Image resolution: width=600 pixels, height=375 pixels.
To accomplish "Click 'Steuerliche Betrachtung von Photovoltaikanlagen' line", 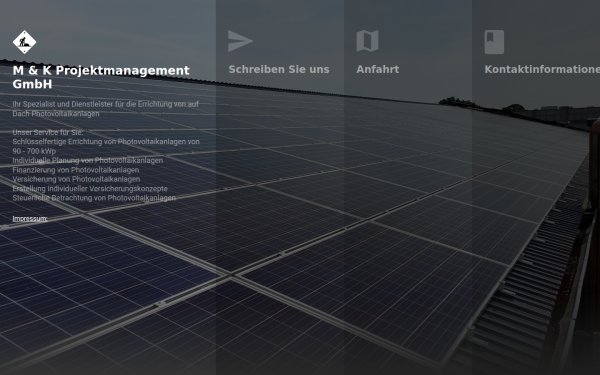I will (x=94, y=198).
